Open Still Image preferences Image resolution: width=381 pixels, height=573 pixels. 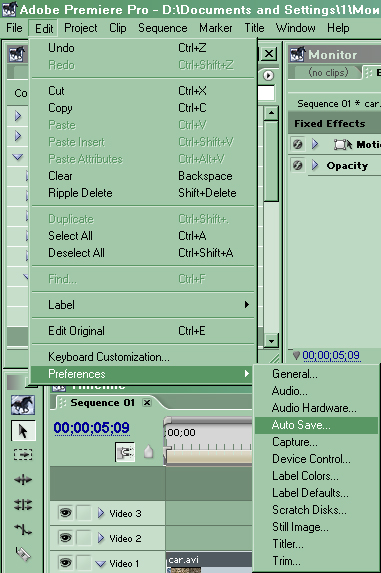(316, 527)
